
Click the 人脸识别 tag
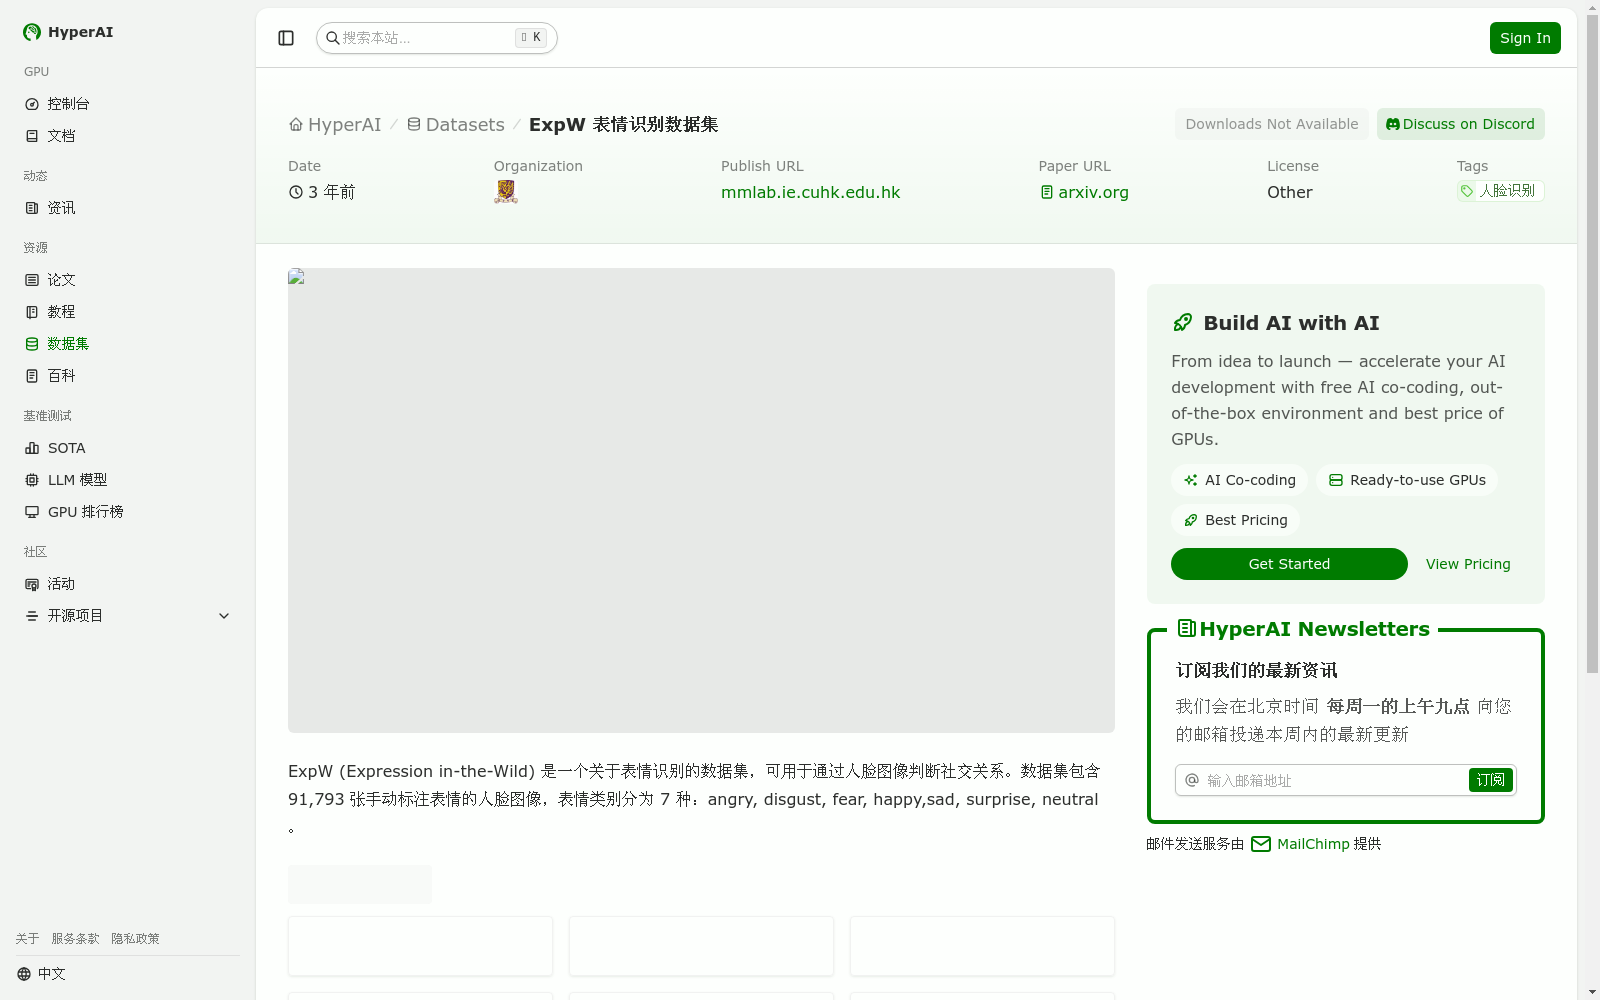pyautogui.click(x=1501, y=191)
